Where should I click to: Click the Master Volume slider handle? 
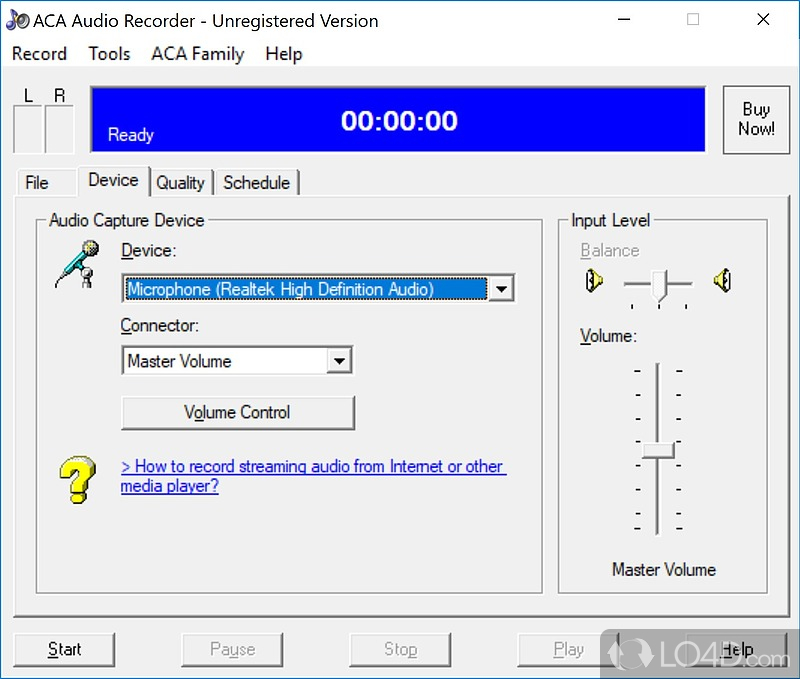pos(658,449)
